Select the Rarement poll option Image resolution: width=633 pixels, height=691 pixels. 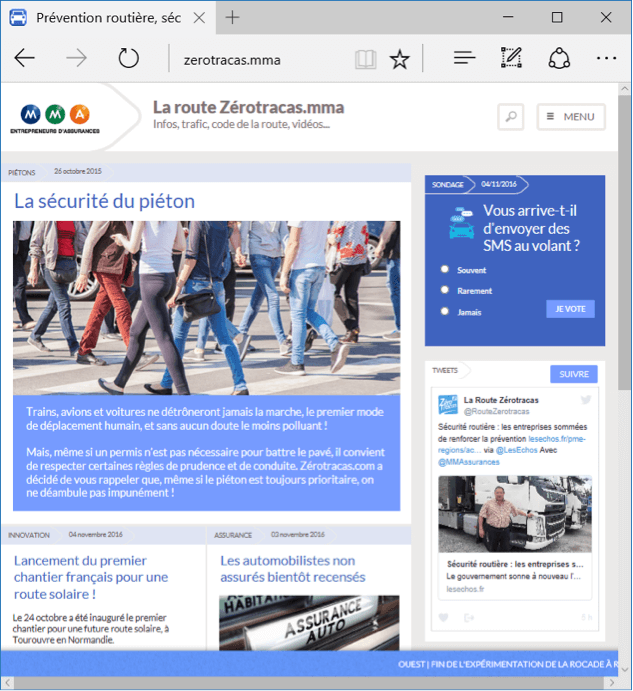pyautogui.click(x=445, y=290)
